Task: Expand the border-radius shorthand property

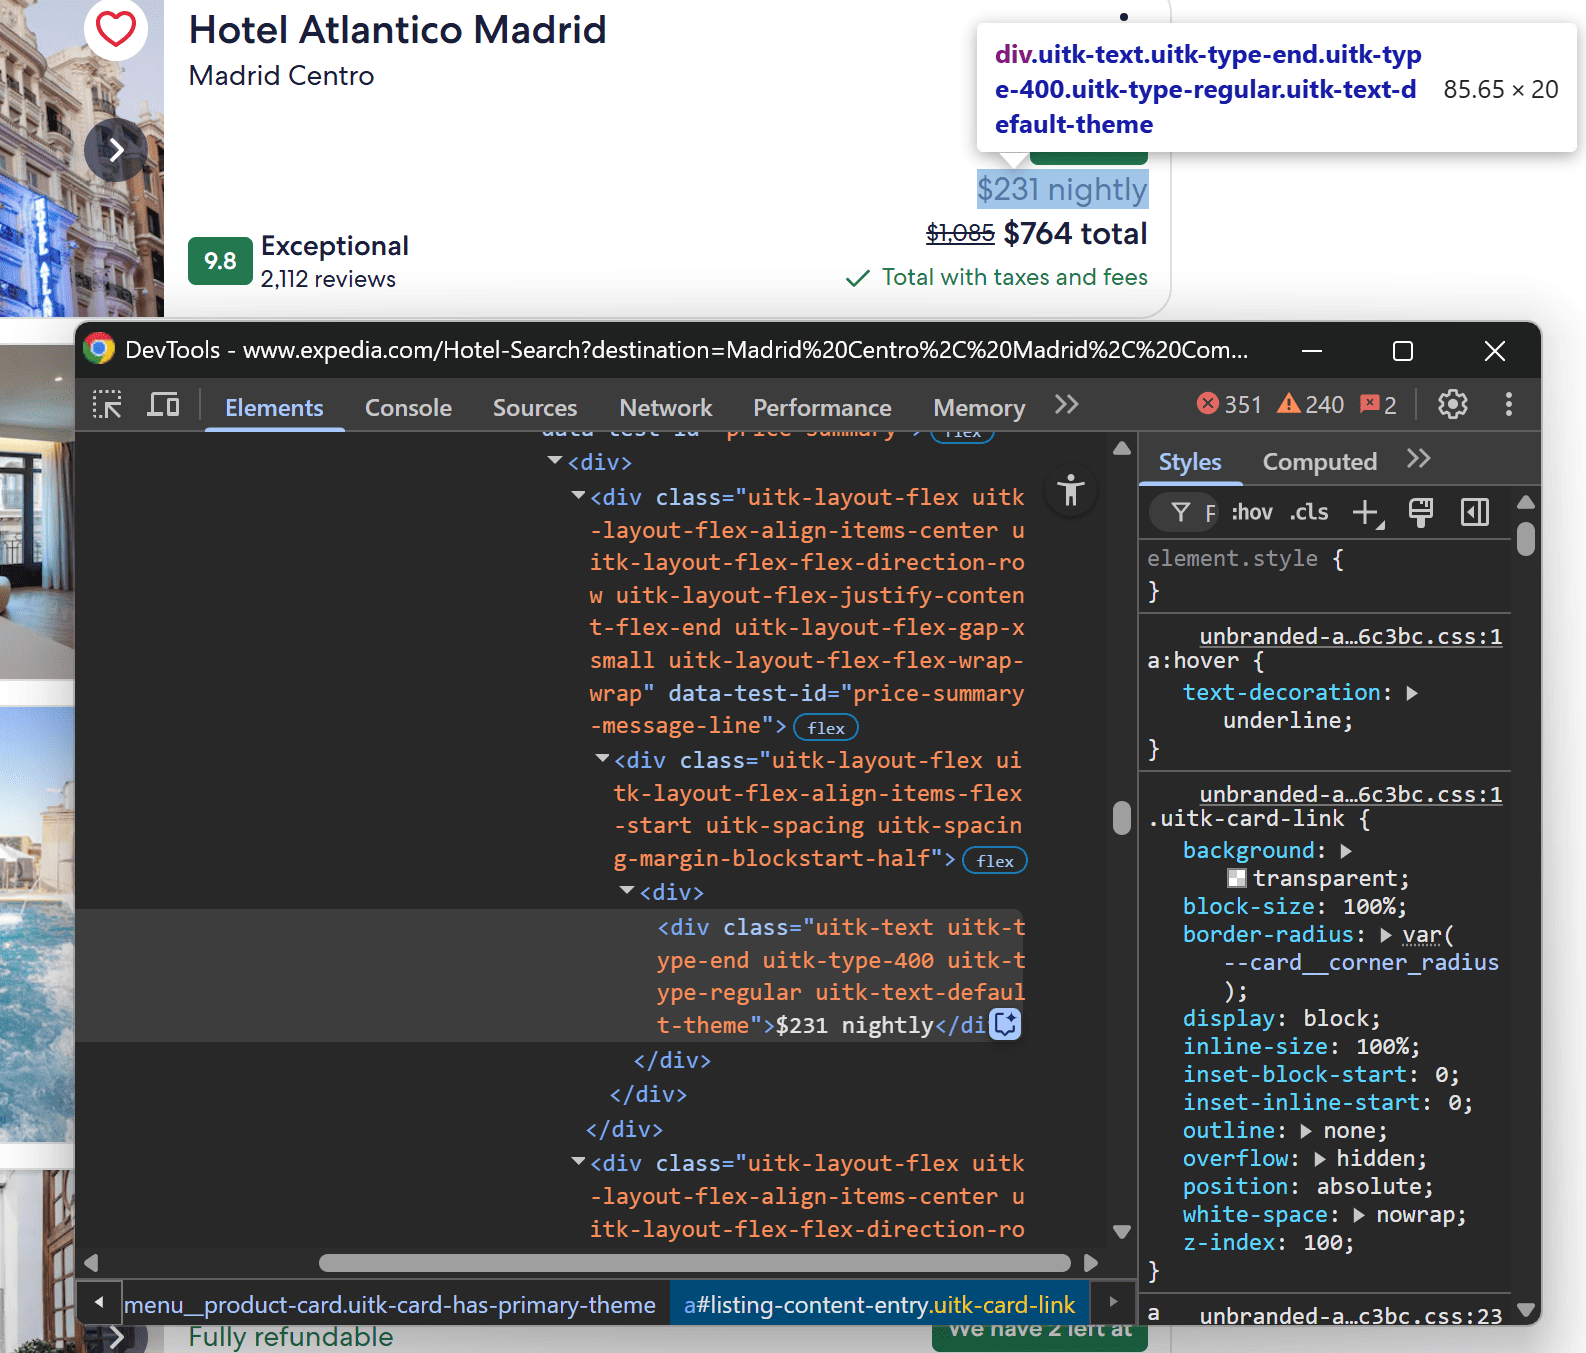Action: pos(1386,935)
